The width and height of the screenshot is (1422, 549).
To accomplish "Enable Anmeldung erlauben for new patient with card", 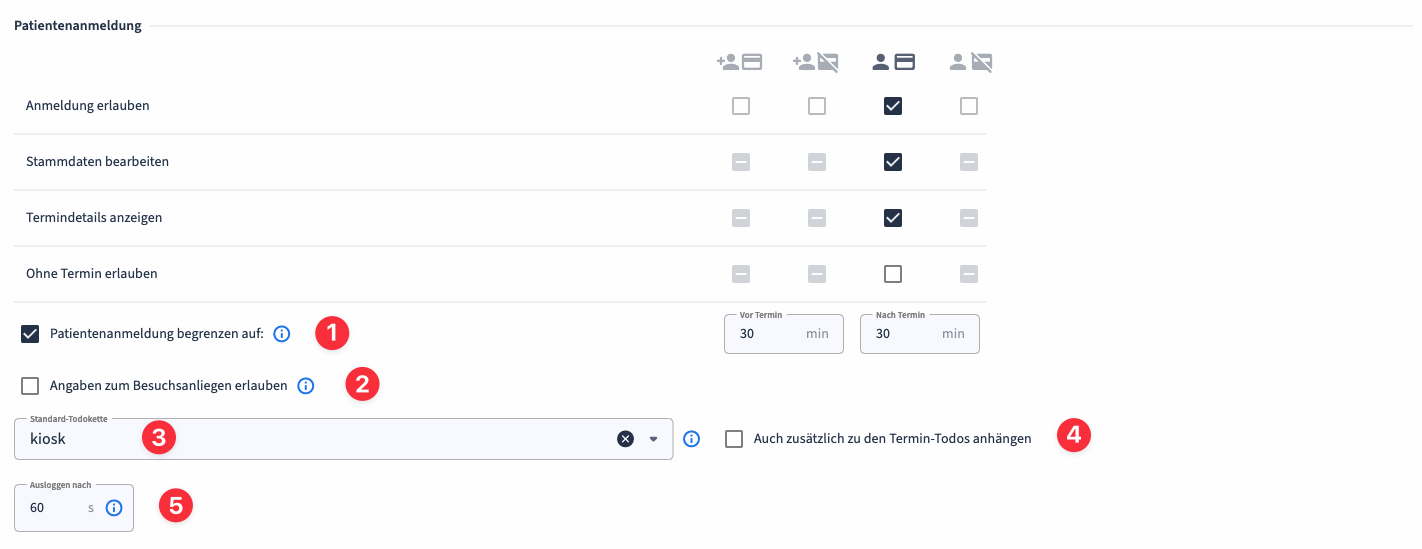I will (741, 106).
